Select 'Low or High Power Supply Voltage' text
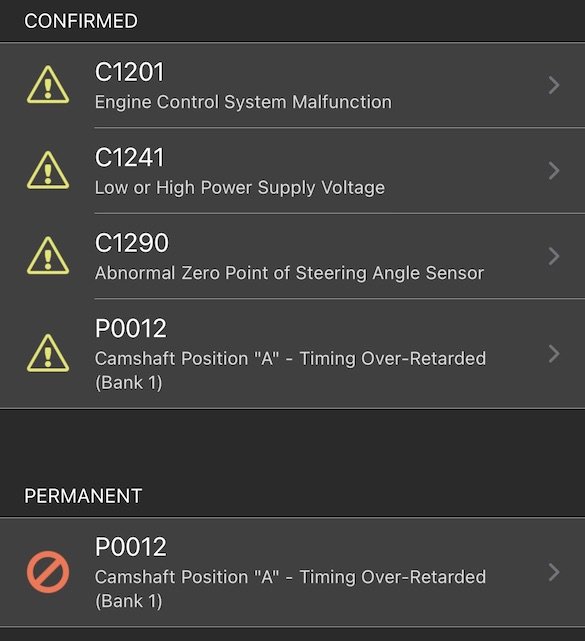This screenshot has width=585, height=641. [240, 188]
